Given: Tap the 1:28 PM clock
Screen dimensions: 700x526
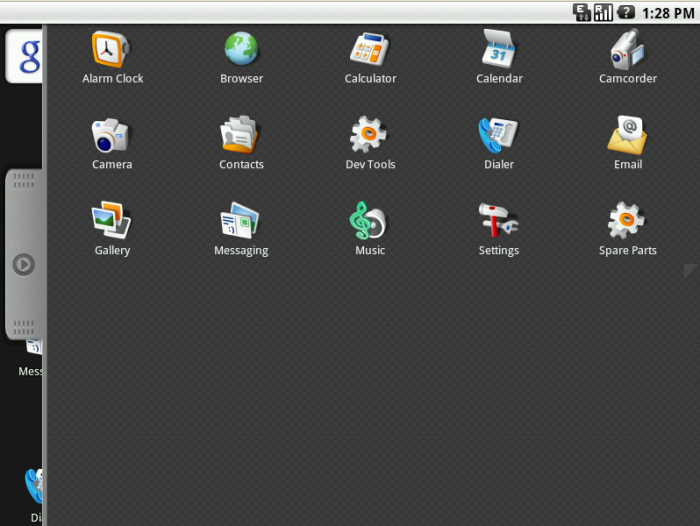Looking at the screenshot, I should coord(668,13).
